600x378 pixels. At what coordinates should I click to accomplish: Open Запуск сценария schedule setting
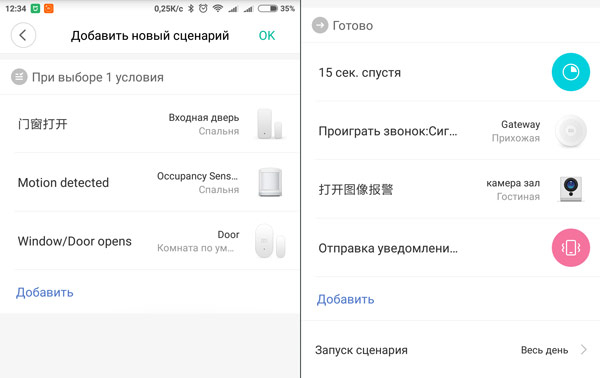tap(451, 350)
